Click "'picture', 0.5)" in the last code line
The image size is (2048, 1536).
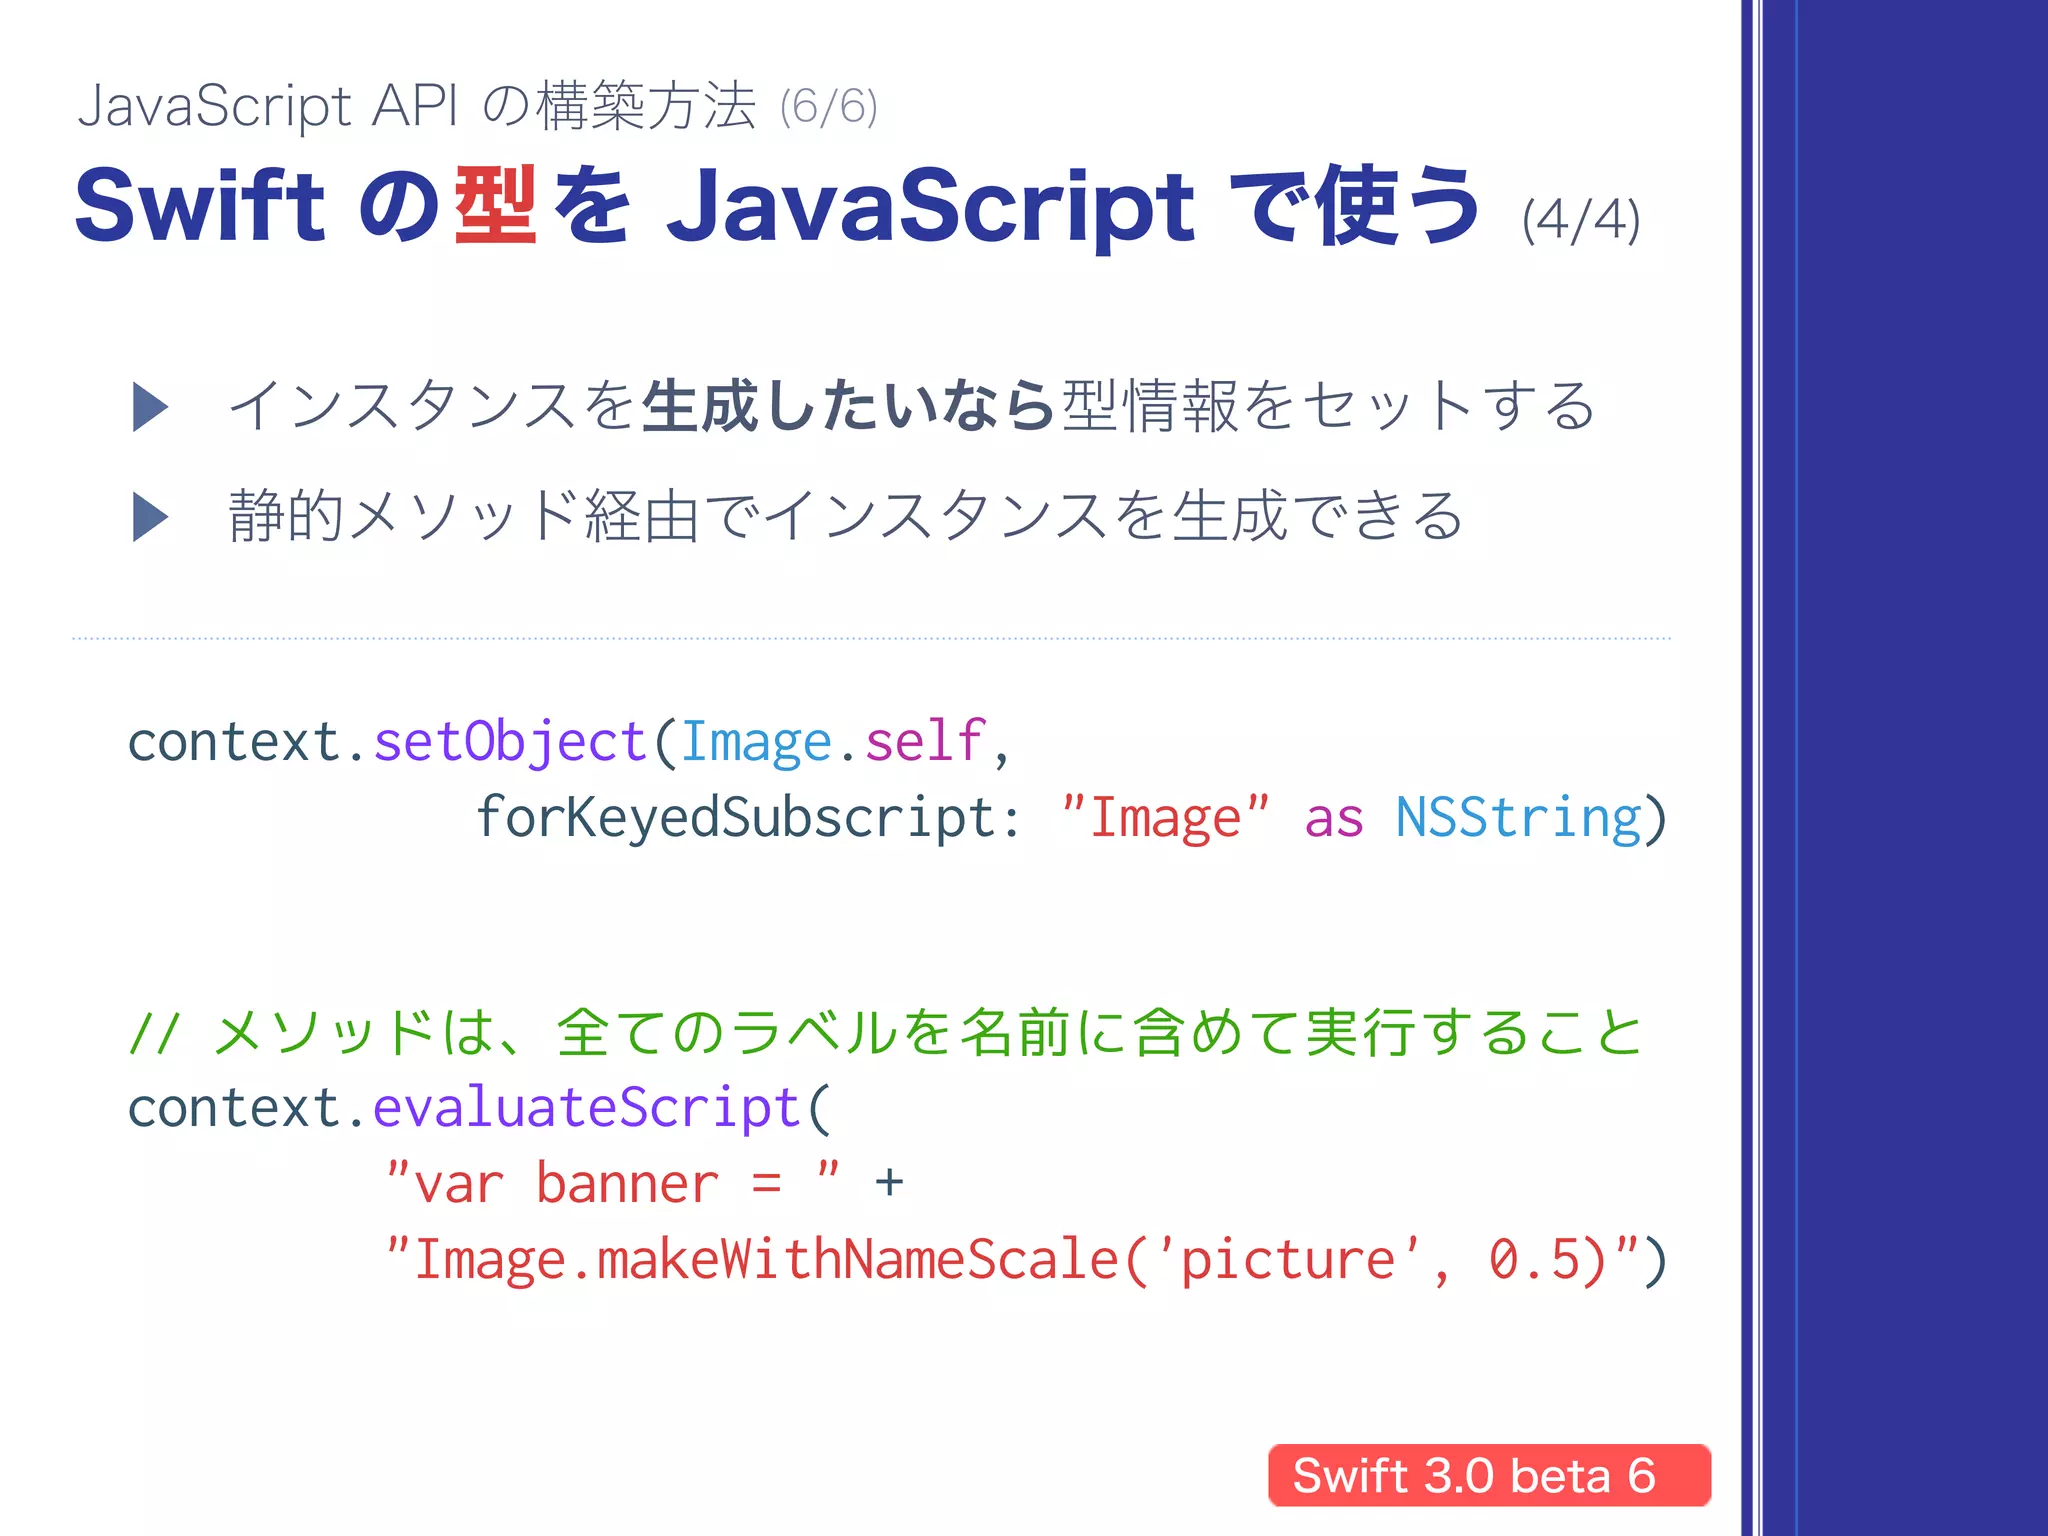point(1382,1259)
